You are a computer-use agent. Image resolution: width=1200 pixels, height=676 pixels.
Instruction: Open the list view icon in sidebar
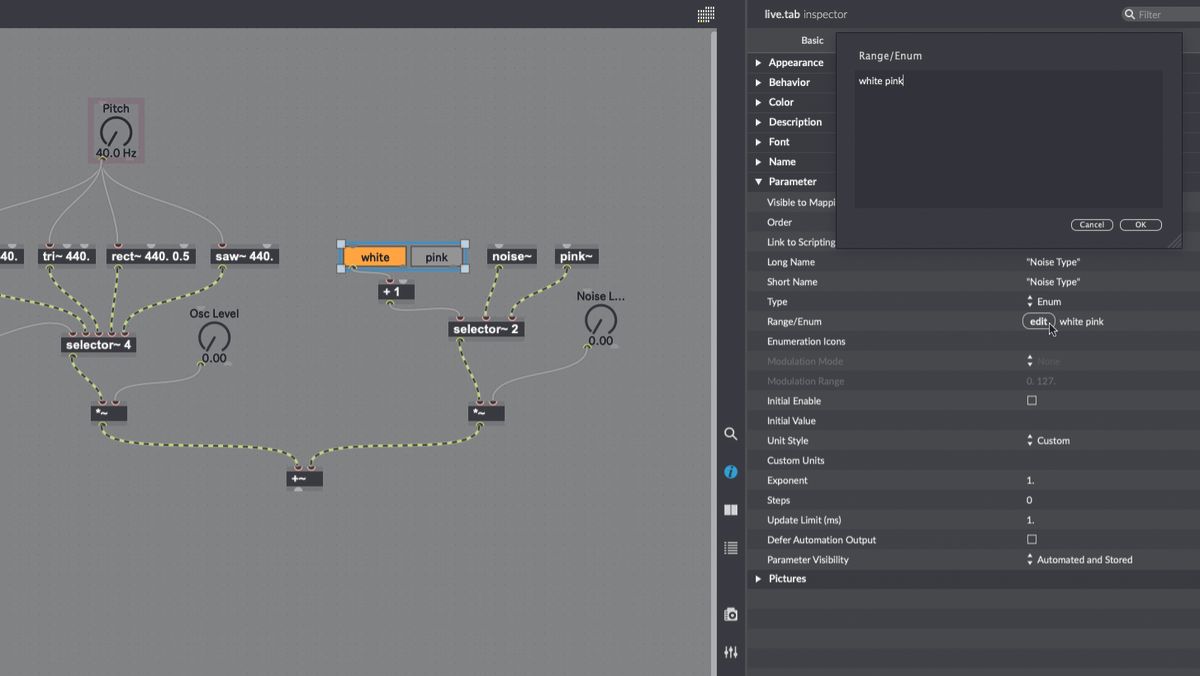coord(731,548)
